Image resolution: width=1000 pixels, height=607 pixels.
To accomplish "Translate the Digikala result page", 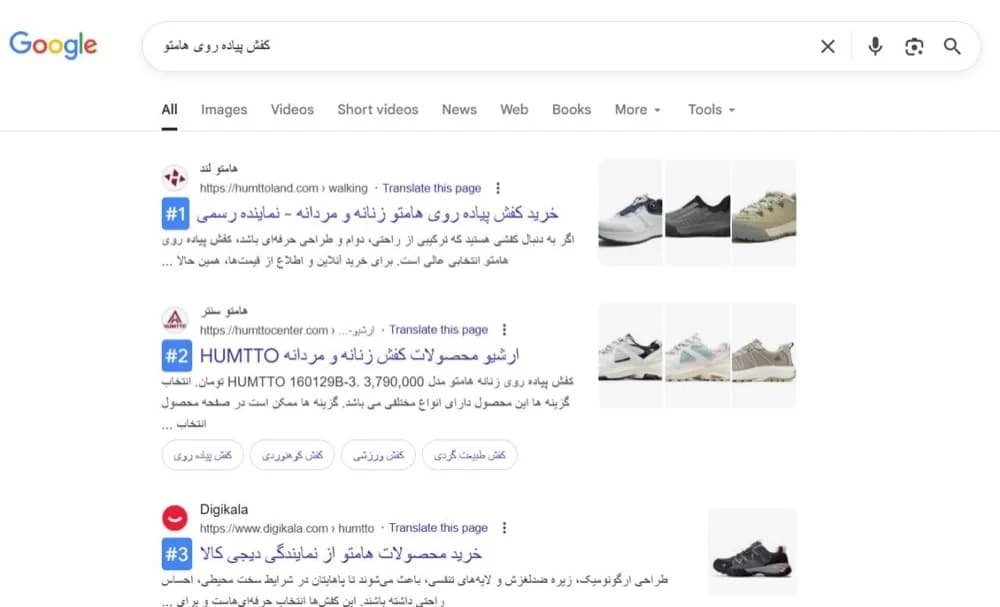I will pyautogui.click(x=438, y=528).
